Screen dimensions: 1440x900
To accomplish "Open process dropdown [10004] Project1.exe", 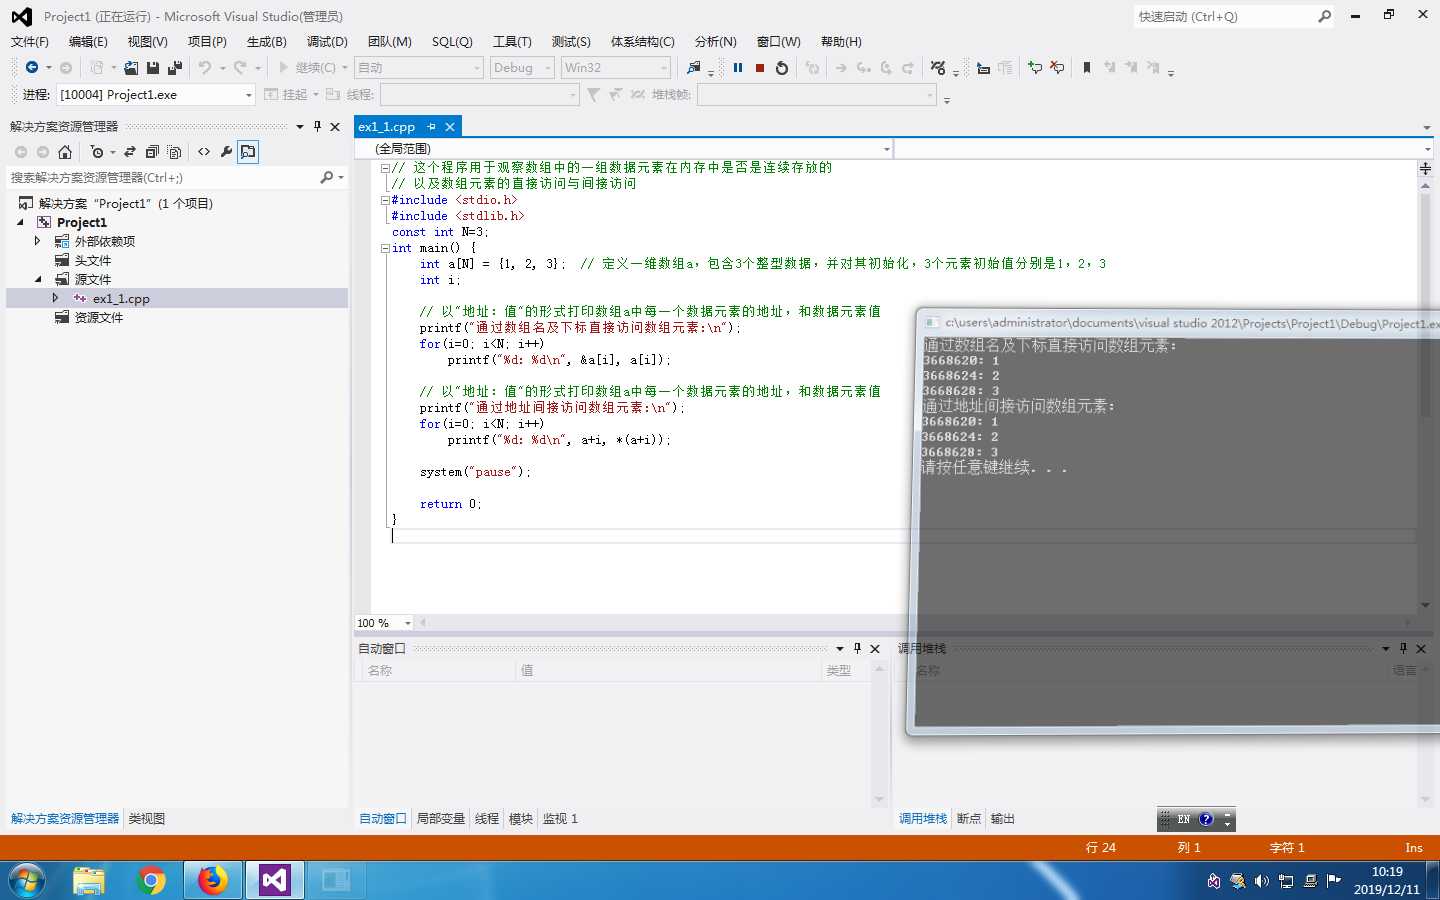I will pyautogui.click(x=248, y=95).
